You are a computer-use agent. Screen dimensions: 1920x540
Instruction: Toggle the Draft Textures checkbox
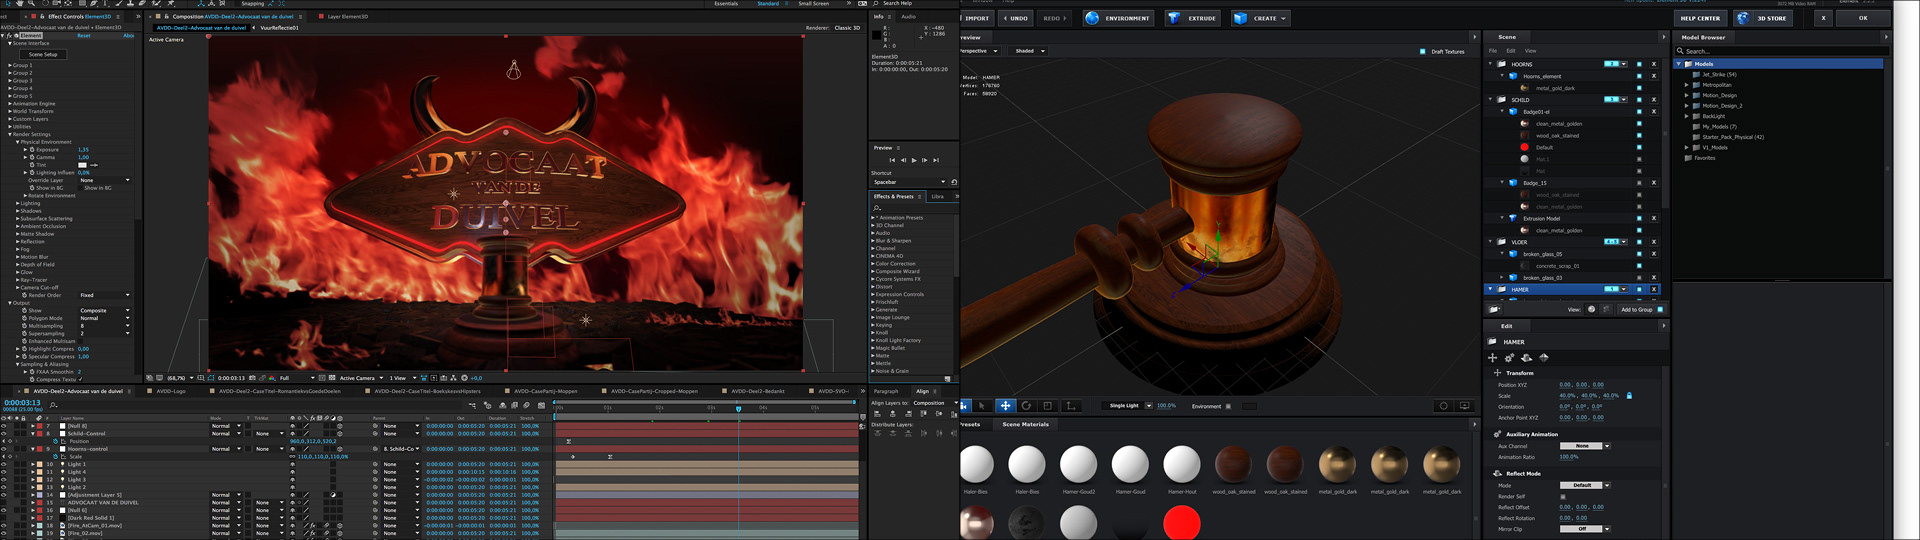click(x=1423, y=51)
